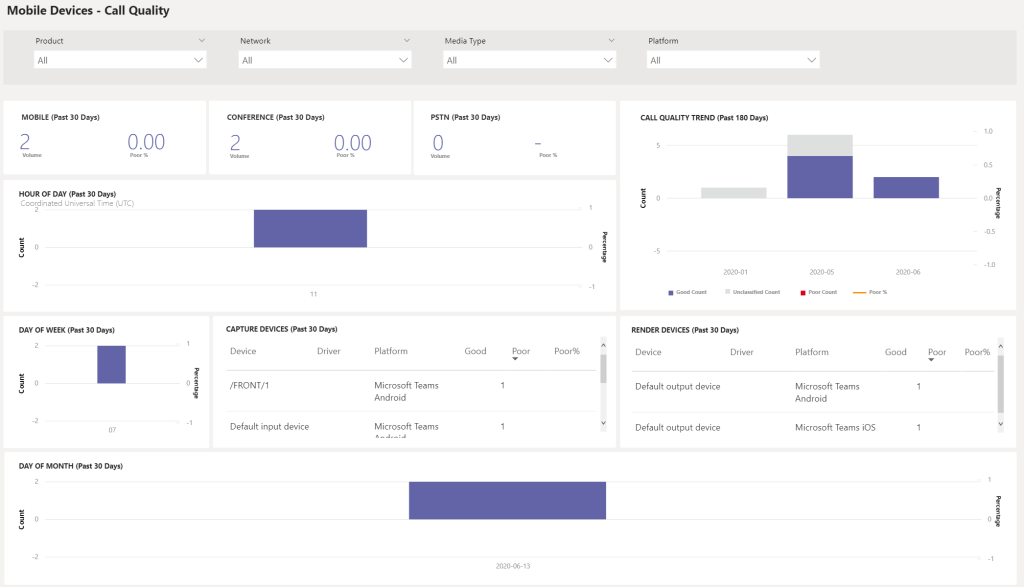The height and width of the screenshot is (587, 1024).
Task: Click the chevron icon beside Product header
Action: tap(202, 41)
